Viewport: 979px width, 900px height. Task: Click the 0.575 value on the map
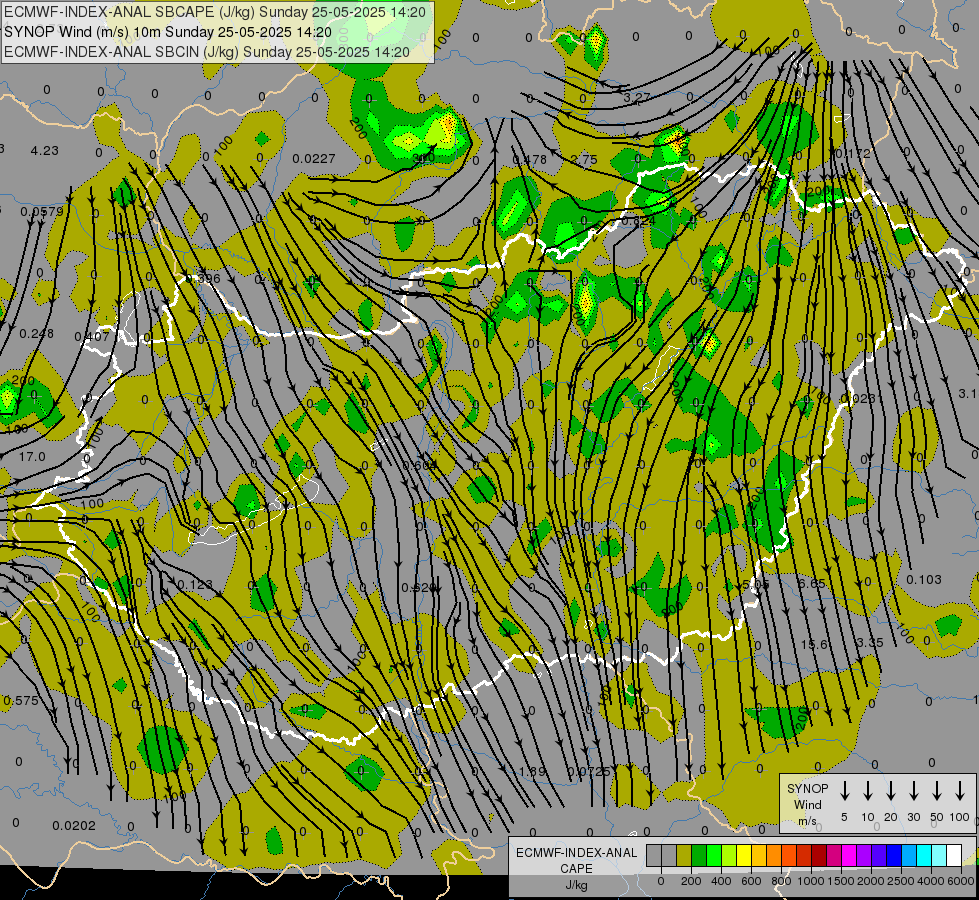tap(21, 701)
